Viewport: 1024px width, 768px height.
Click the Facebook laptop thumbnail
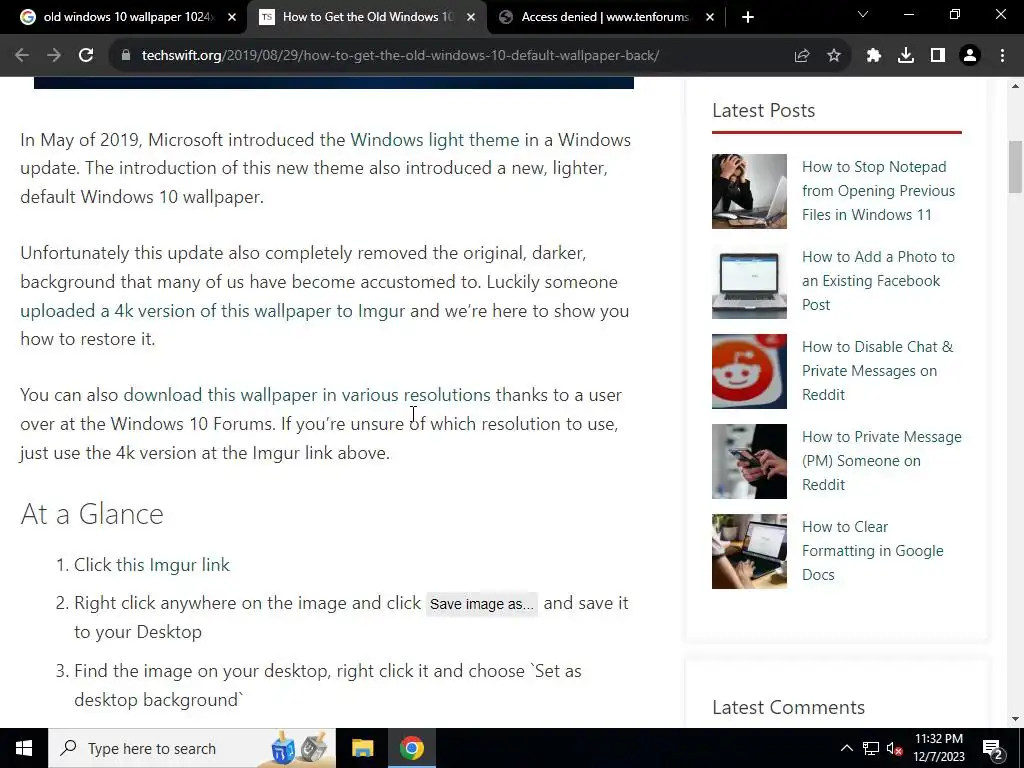coord(749,281)
